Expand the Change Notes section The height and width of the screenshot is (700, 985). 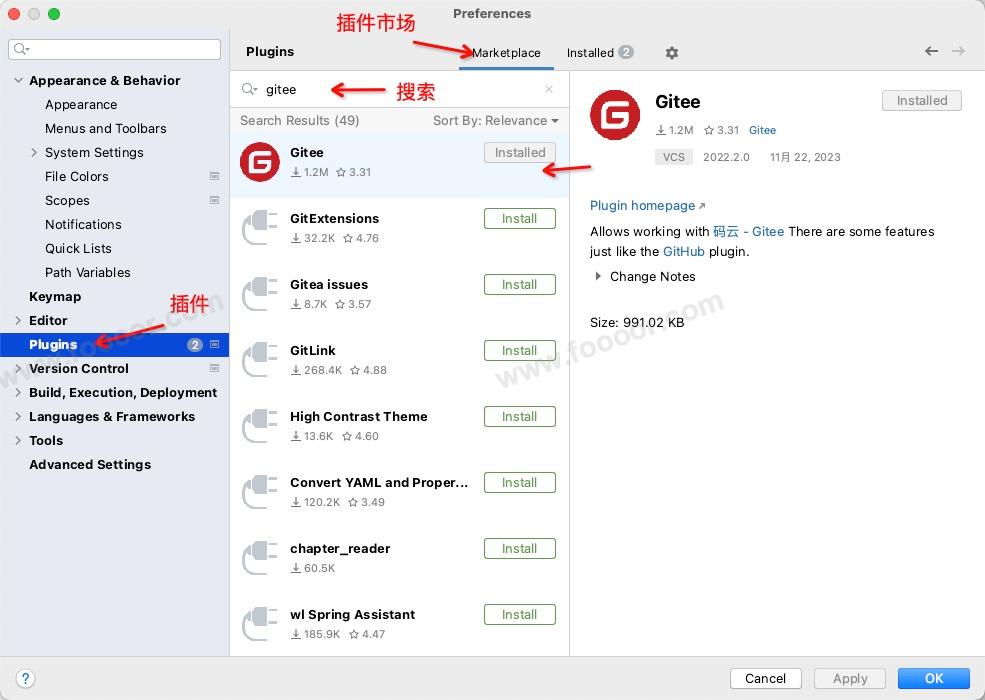[x=598, y=276]
